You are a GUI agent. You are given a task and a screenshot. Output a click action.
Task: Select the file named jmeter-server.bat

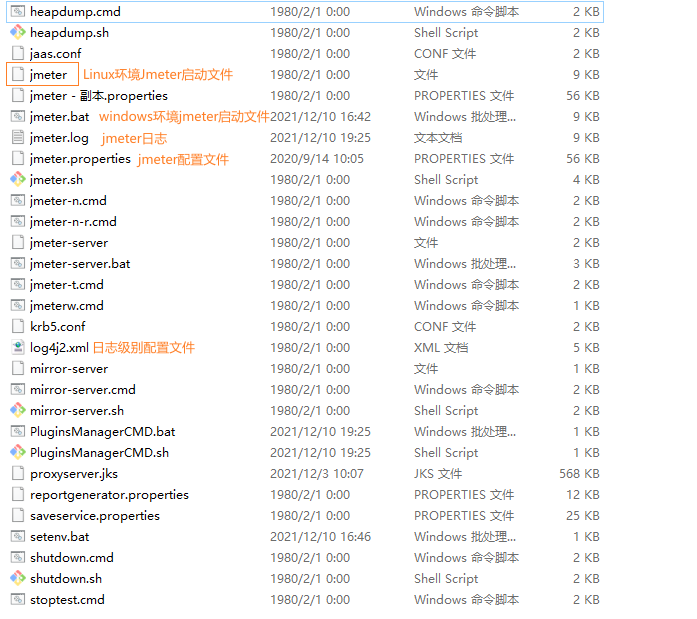point(80,264)
